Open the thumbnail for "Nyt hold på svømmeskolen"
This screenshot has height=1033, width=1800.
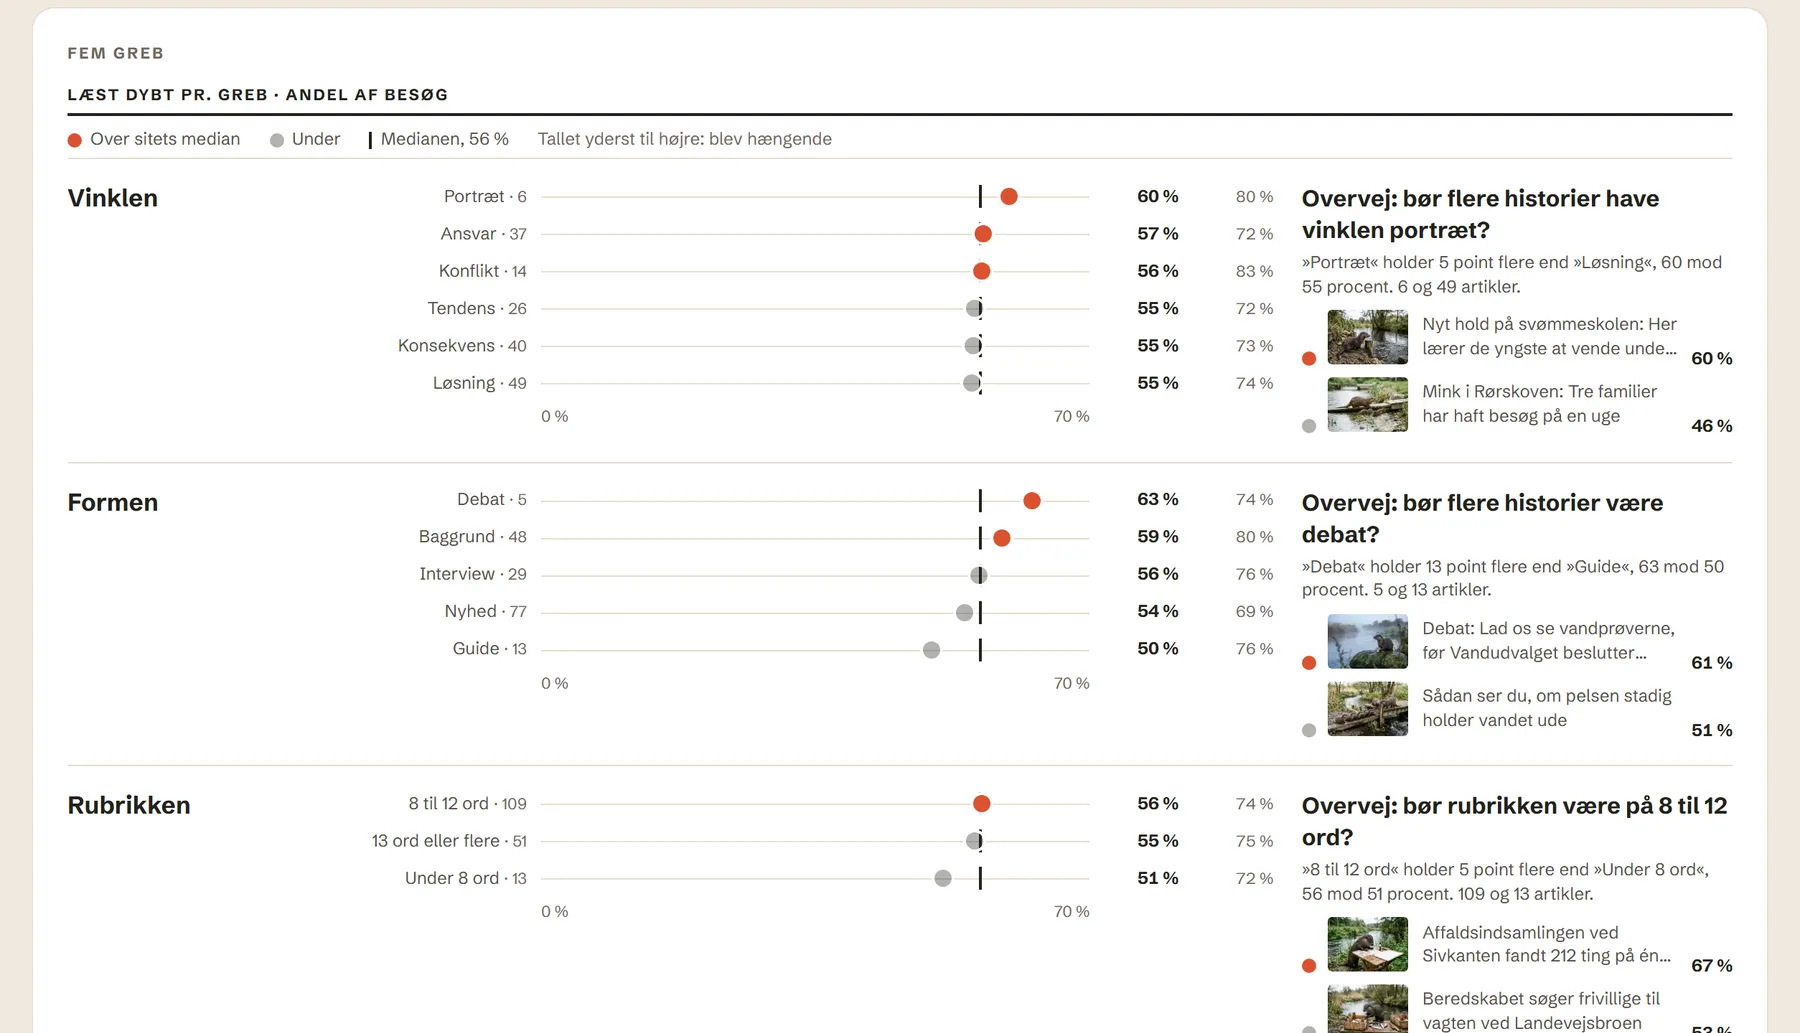tap(1367, 337)
